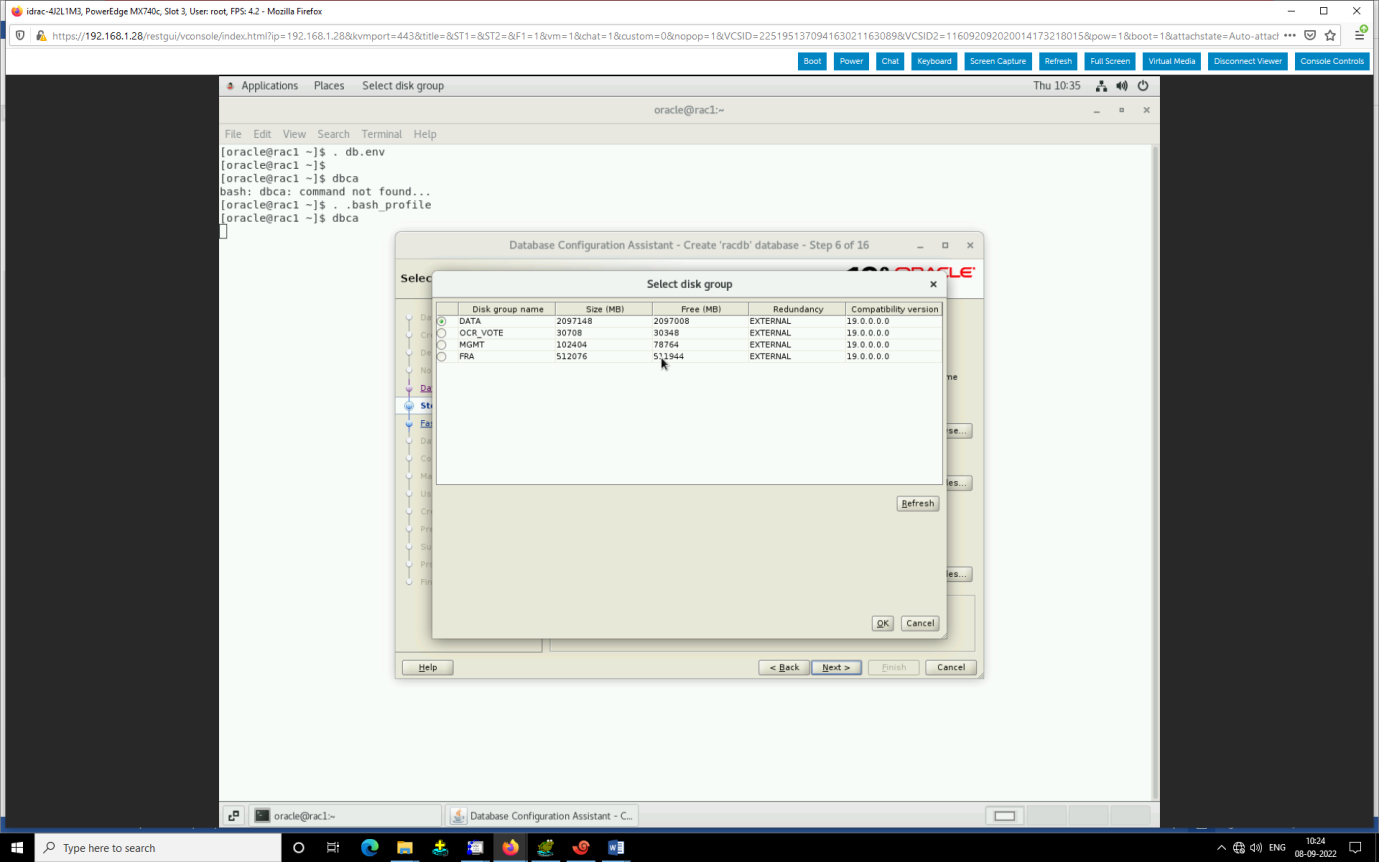Take an iDRAC Screen Capture
This screenshot has height=862, width=1379.
[998, 61]
